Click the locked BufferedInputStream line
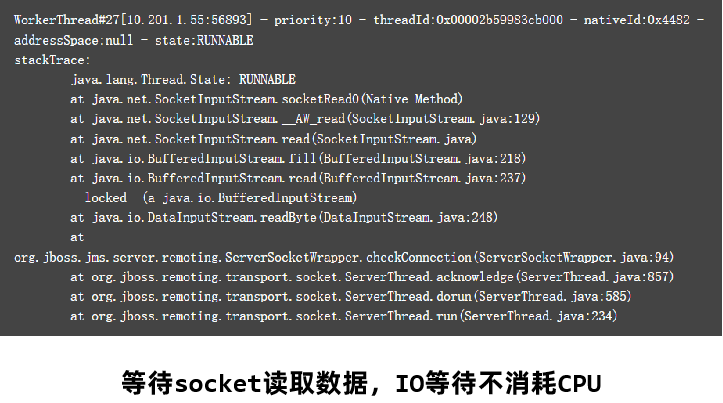 220,198
